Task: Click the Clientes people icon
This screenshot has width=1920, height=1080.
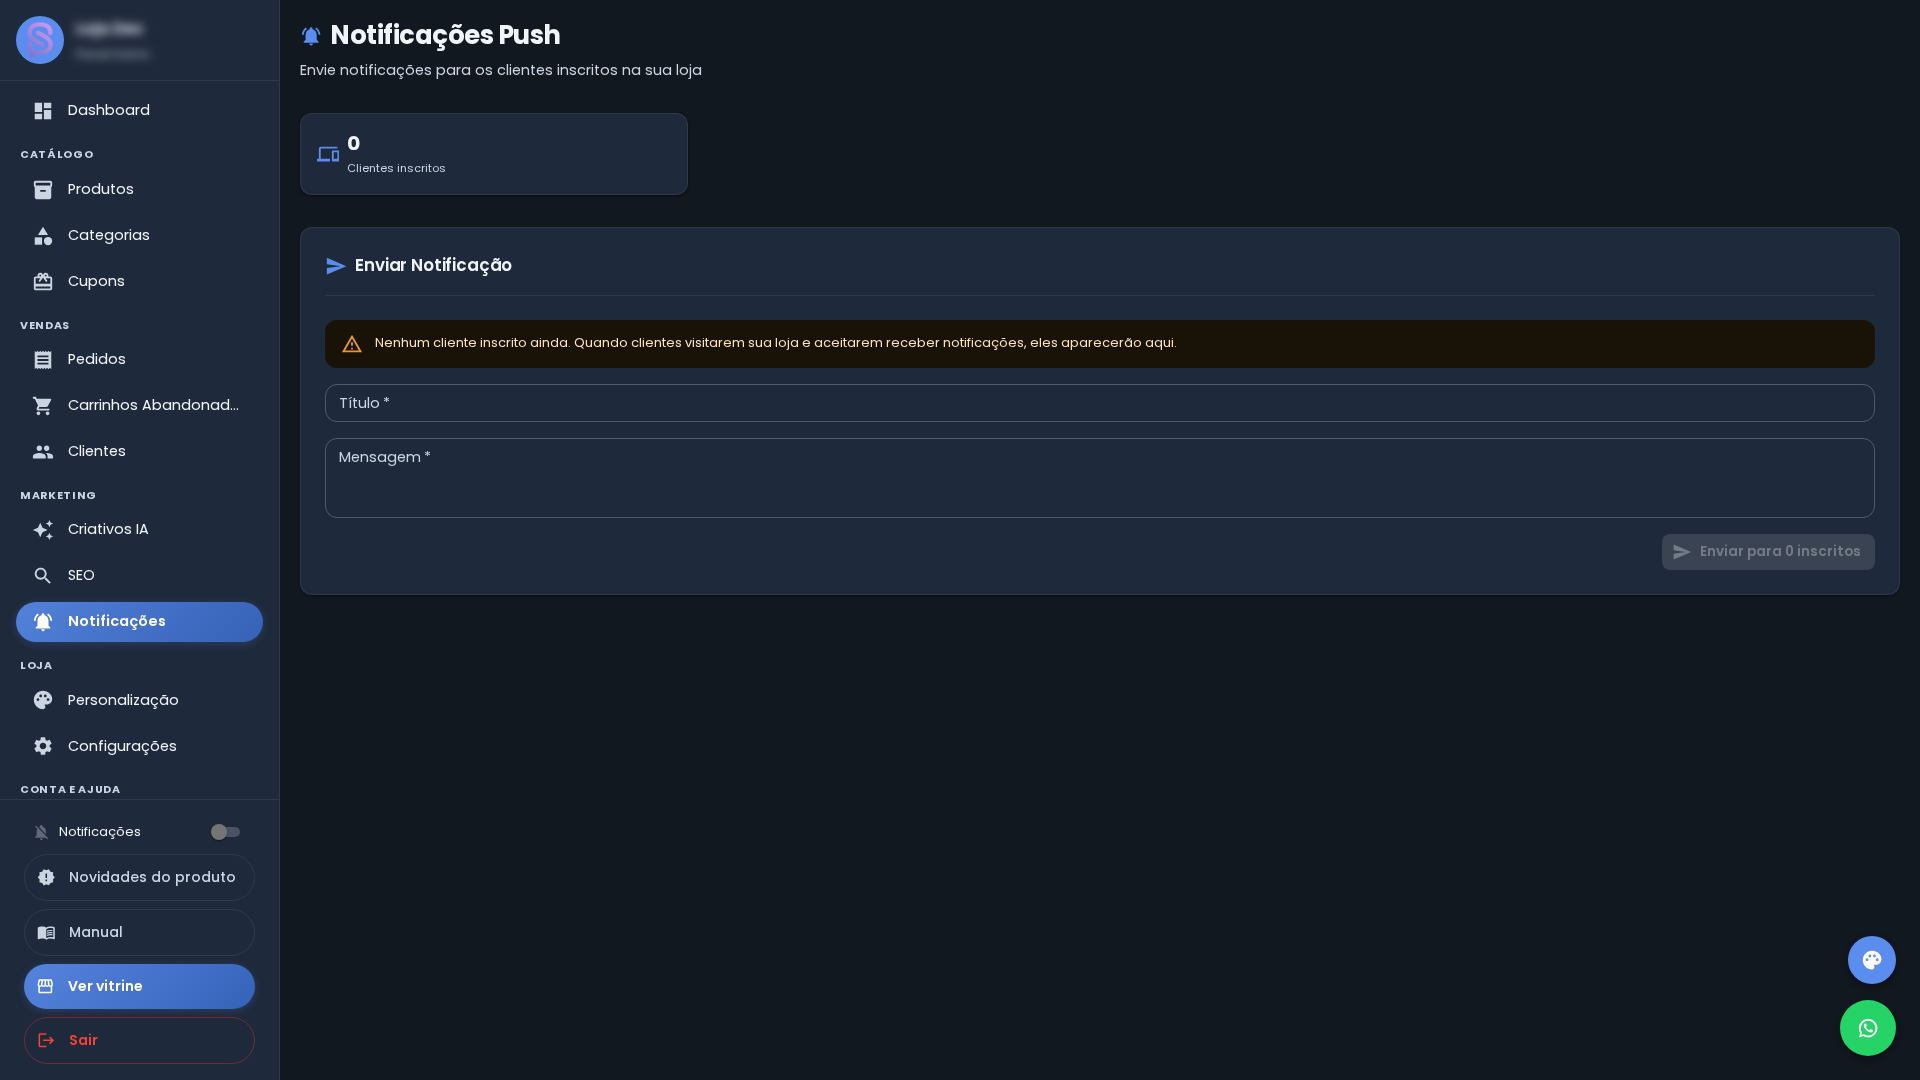Action: (43, 452)
